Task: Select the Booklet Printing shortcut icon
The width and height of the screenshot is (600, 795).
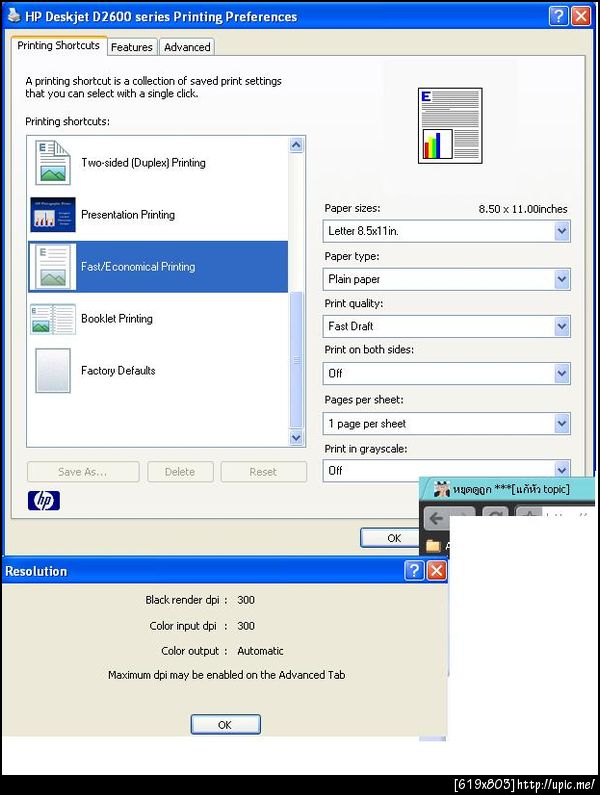Action: pos(53,319)
